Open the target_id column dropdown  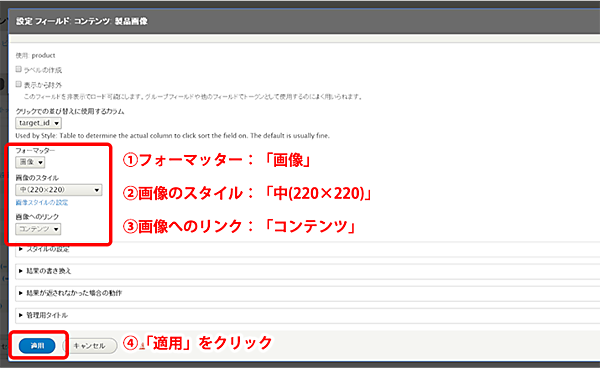click(x=38, y=123)
